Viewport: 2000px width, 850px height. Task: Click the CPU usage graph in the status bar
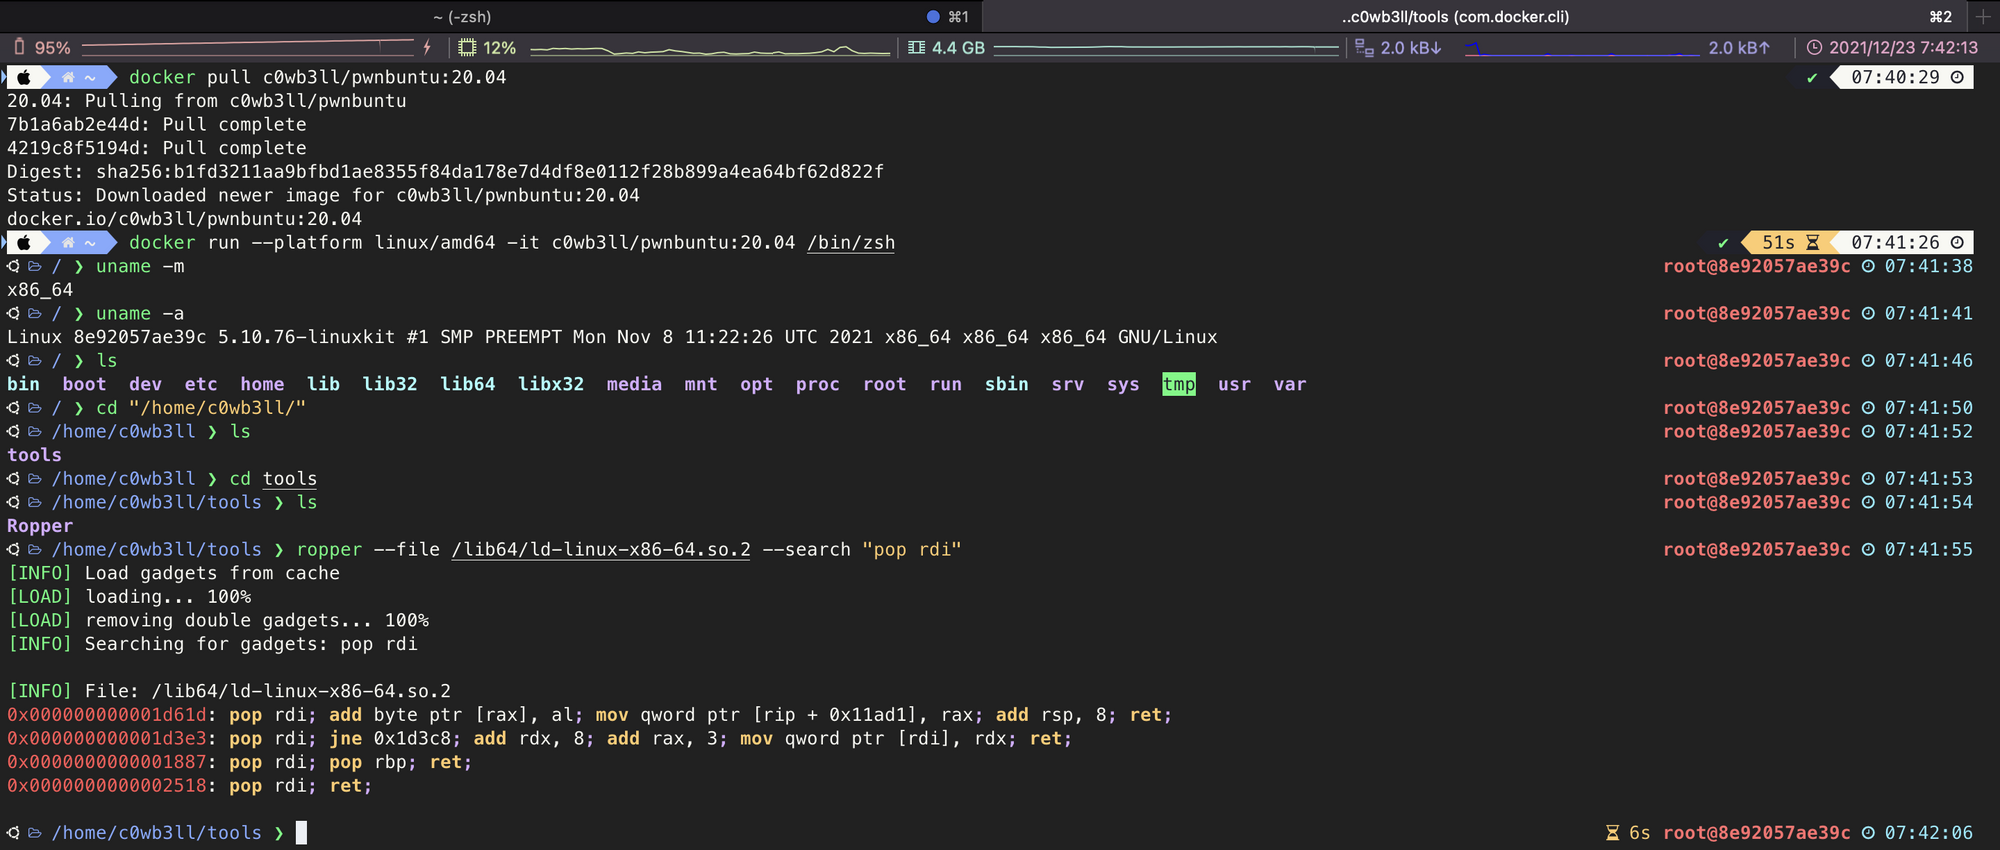coord(710,48)
